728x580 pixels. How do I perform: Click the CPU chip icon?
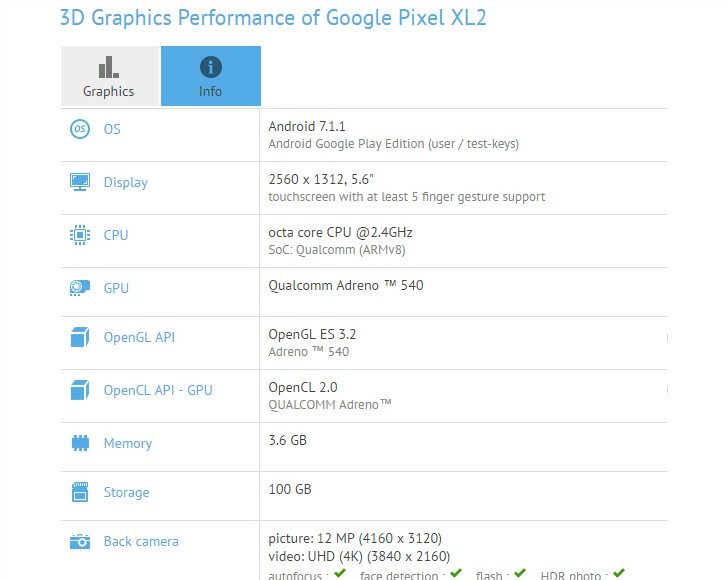80,235
